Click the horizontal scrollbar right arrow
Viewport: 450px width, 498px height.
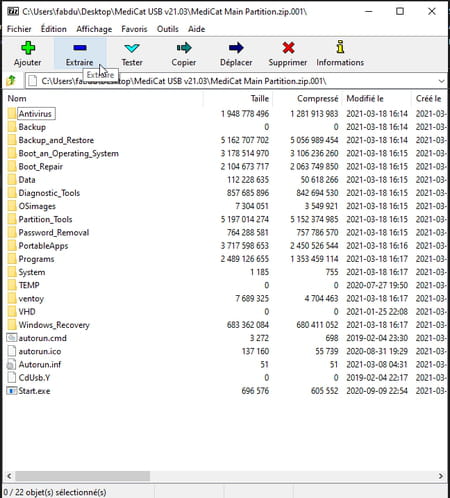(441, 476)
